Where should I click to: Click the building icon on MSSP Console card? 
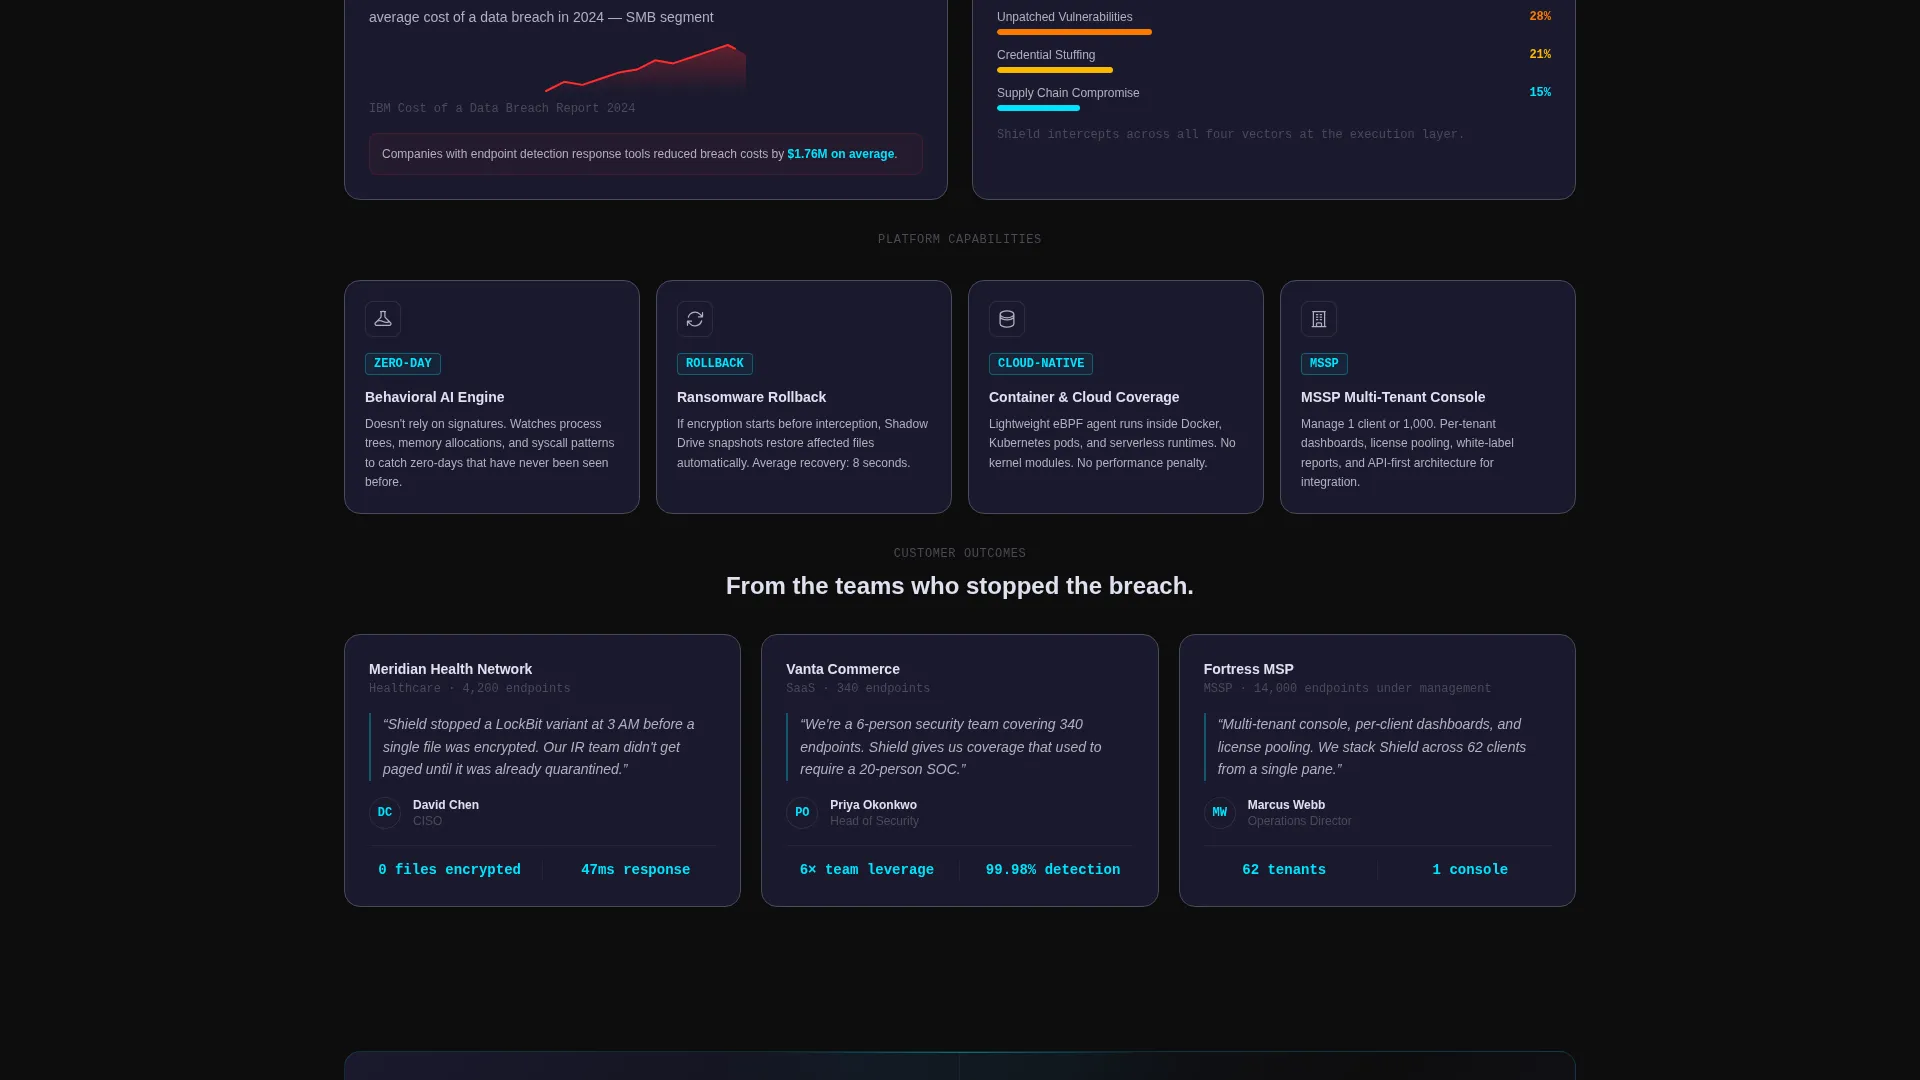click(1319, 319)
